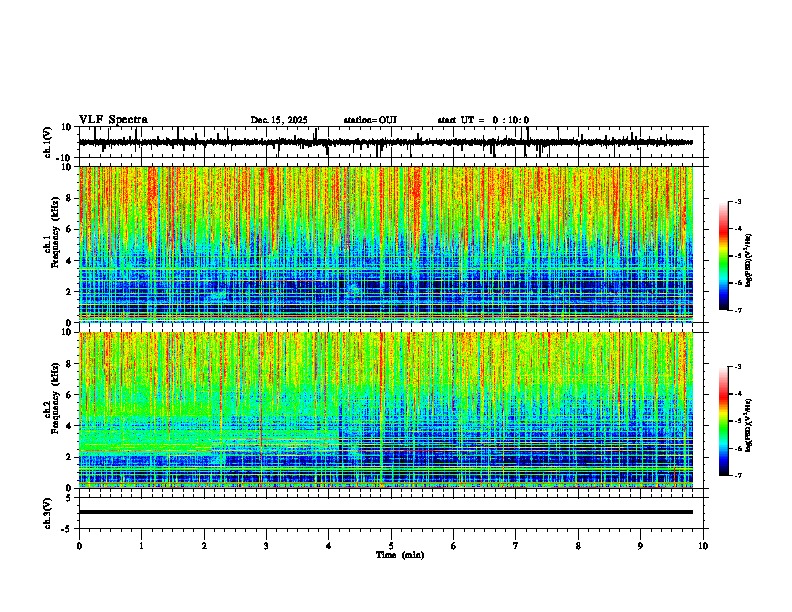The height and width of the screenshot is (612, 792).
Task: Click the "-3" label on ch.1 color bar
Action: pyautogui.click(x=737, y=201)
